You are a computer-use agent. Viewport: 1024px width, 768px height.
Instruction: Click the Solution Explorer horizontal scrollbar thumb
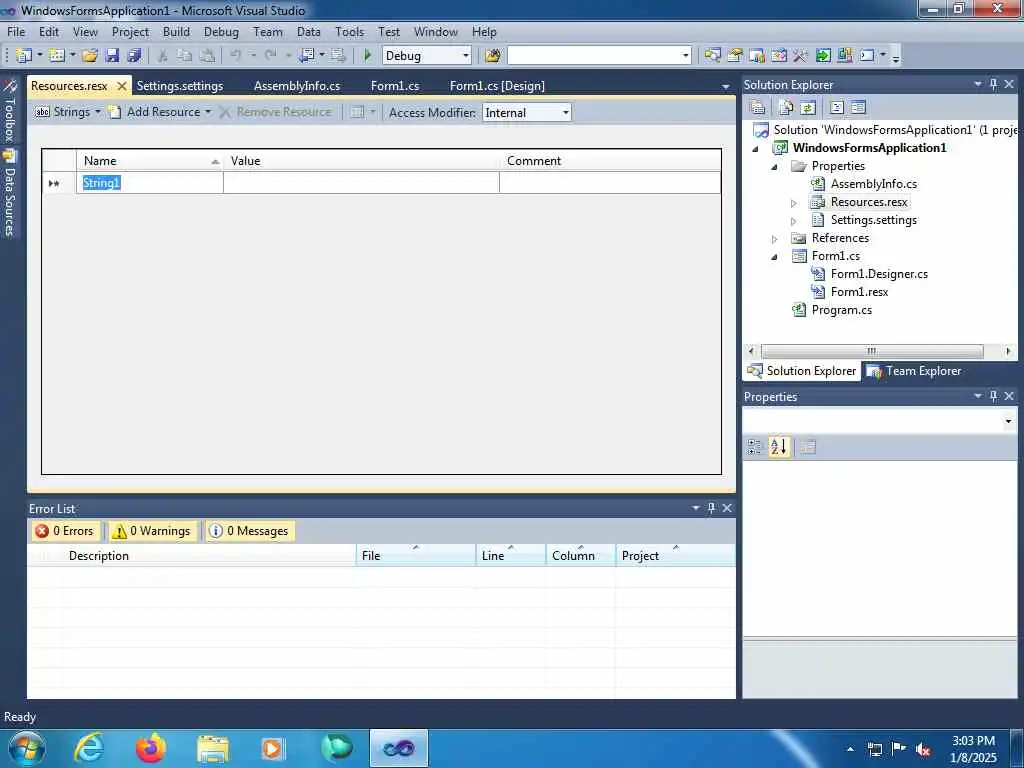(872, 351)
